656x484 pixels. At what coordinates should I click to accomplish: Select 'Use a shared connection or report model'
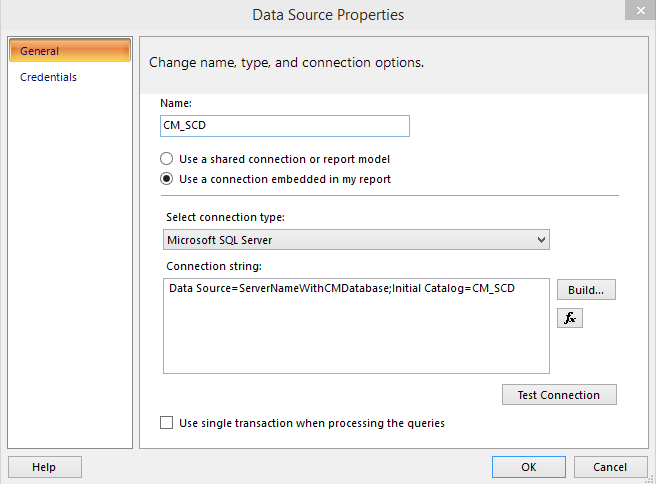[167, 159]
